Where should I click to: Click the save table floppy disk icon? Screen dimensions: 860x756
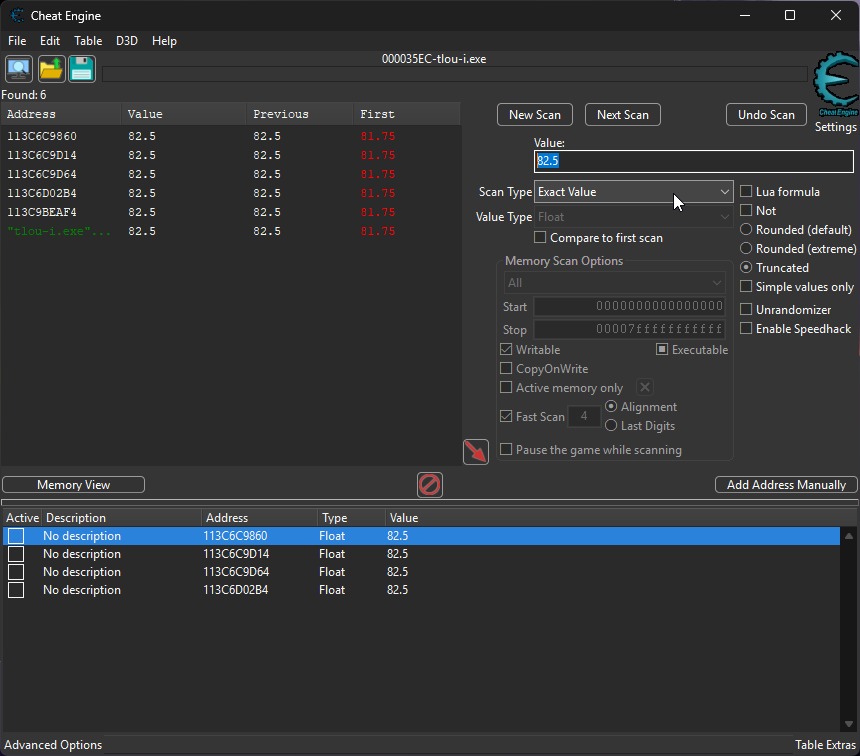coord(82,69)
